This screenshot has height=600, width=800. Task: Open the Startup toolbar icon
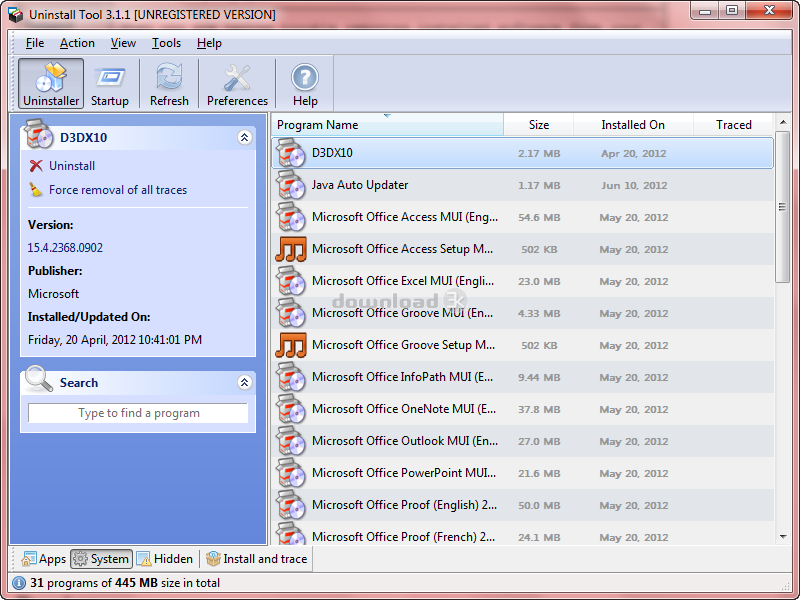coord(109,77)
